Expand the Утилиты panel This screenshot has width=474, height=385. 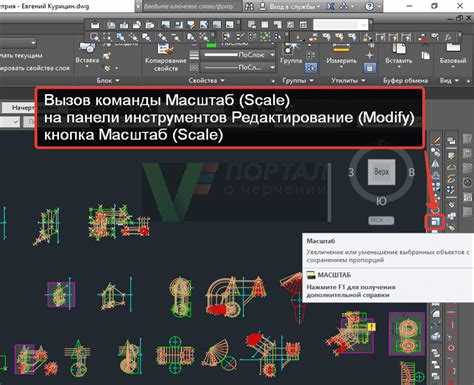(348, 81)
